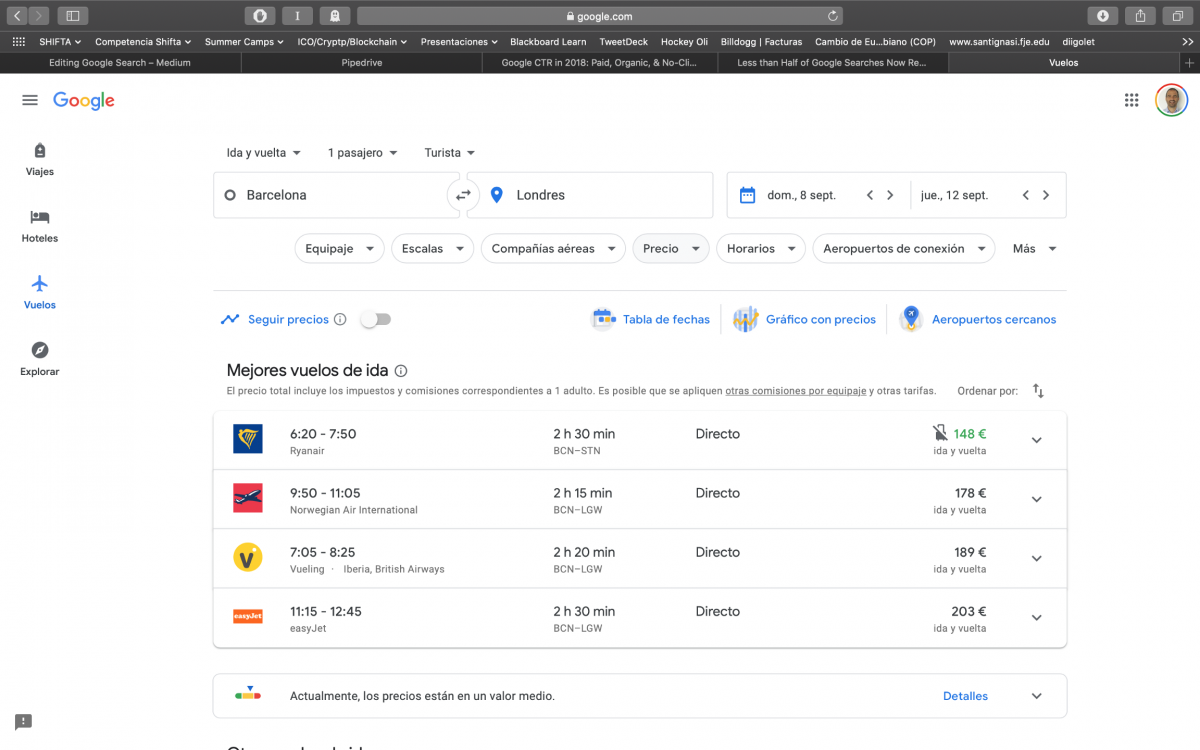Viewport: 1200px width, 750px height.
Task: Open the Precio filter
Action: click(671, 249)
